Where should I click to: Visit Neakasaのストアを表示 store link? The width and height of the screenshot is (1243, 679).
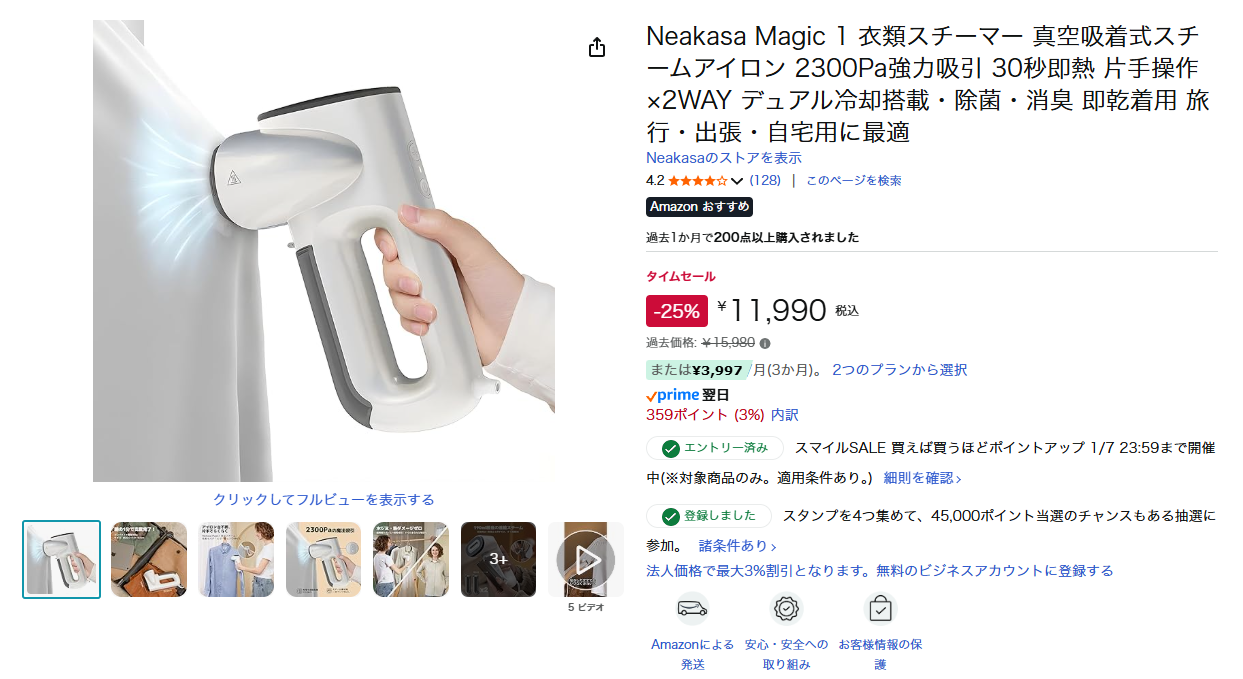click(x=724, y=158)
